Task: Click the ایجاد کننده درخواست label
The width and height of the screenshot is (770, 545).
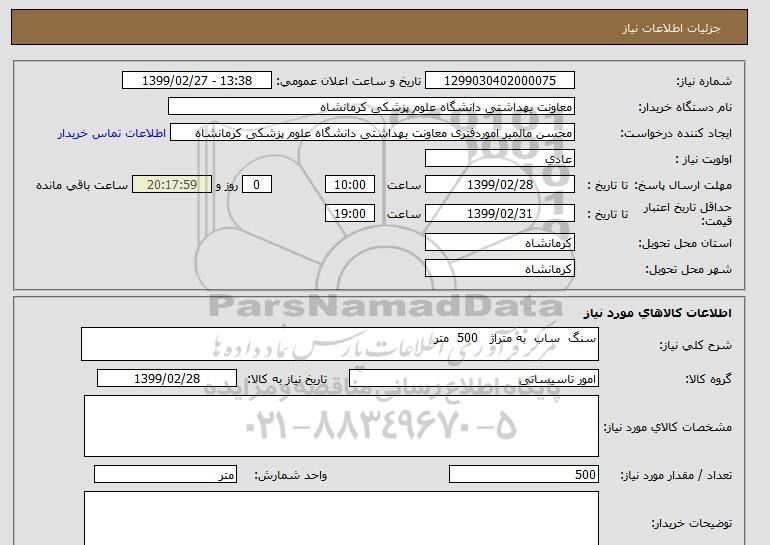Action: click(x=676, y=134)
